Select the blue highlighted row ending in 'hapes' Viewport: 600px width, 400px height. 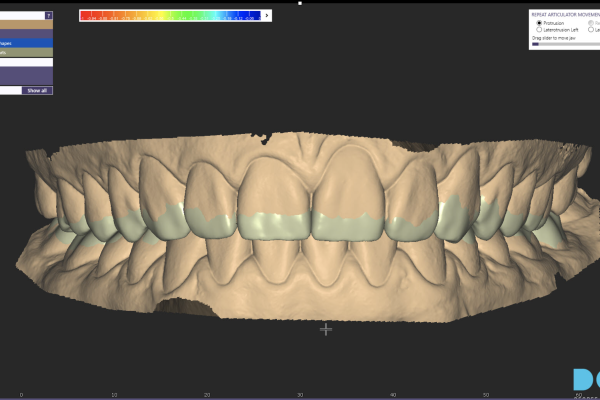[x=26, y=43]
